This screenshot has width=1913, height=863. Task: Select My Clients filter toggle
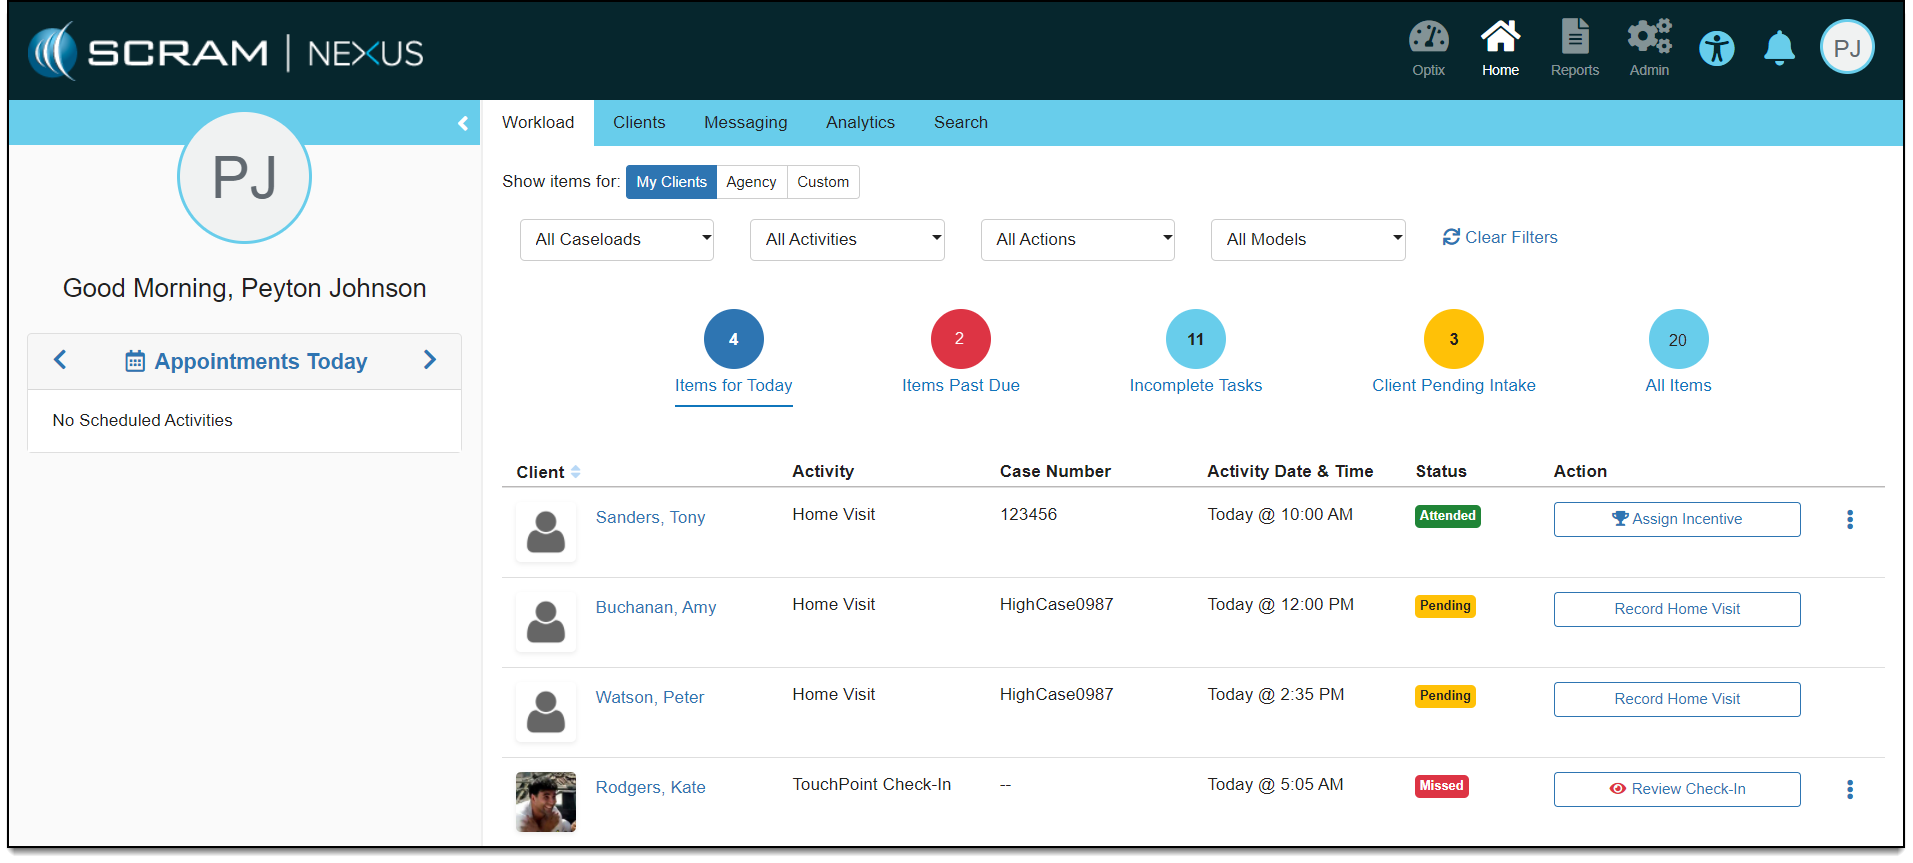coord(671,182)
